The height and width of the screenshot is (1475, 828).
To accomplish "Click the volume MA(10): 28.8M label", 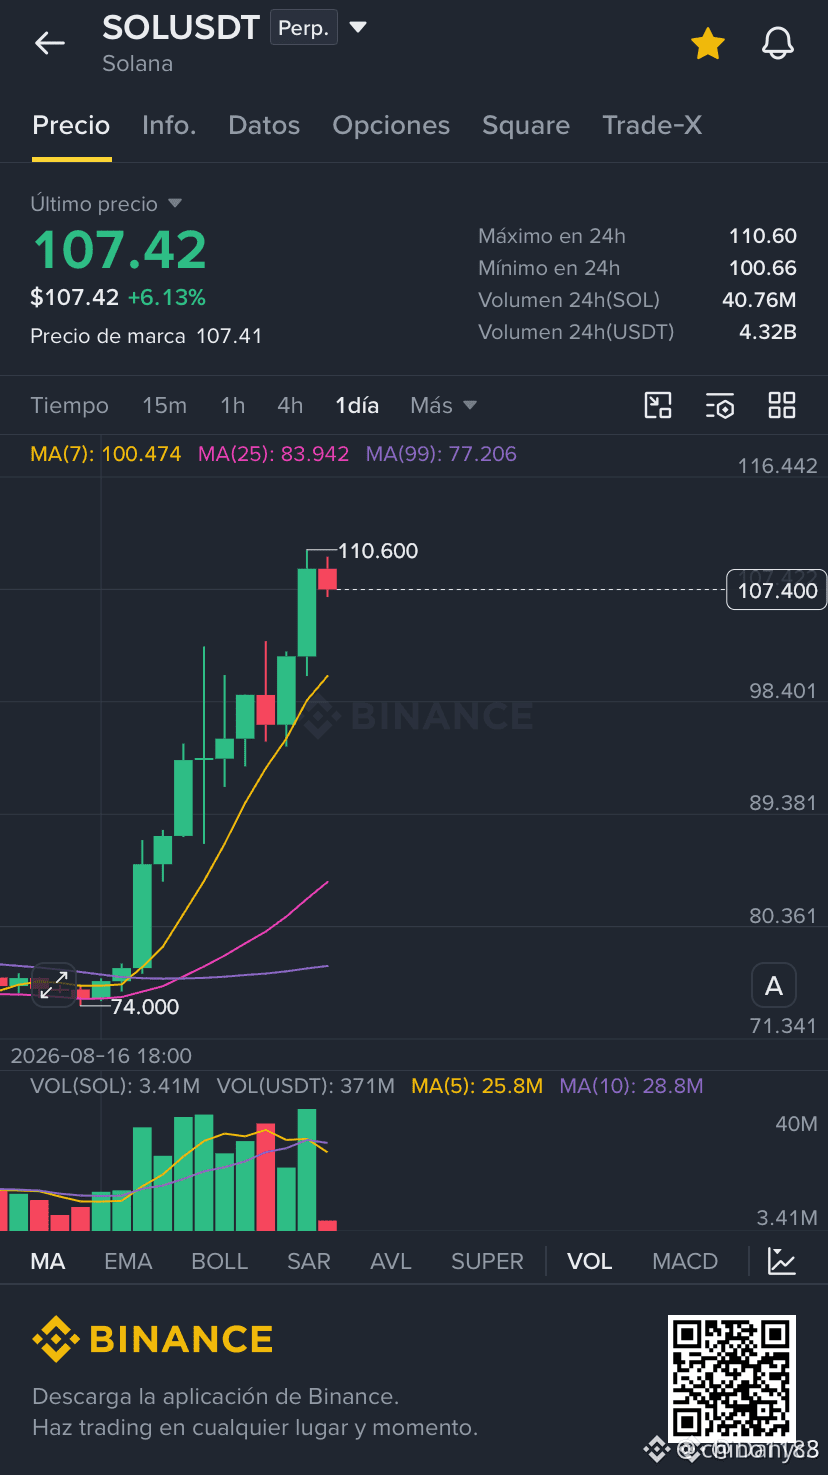I will pyautogui.click(x=631, y=1086).
